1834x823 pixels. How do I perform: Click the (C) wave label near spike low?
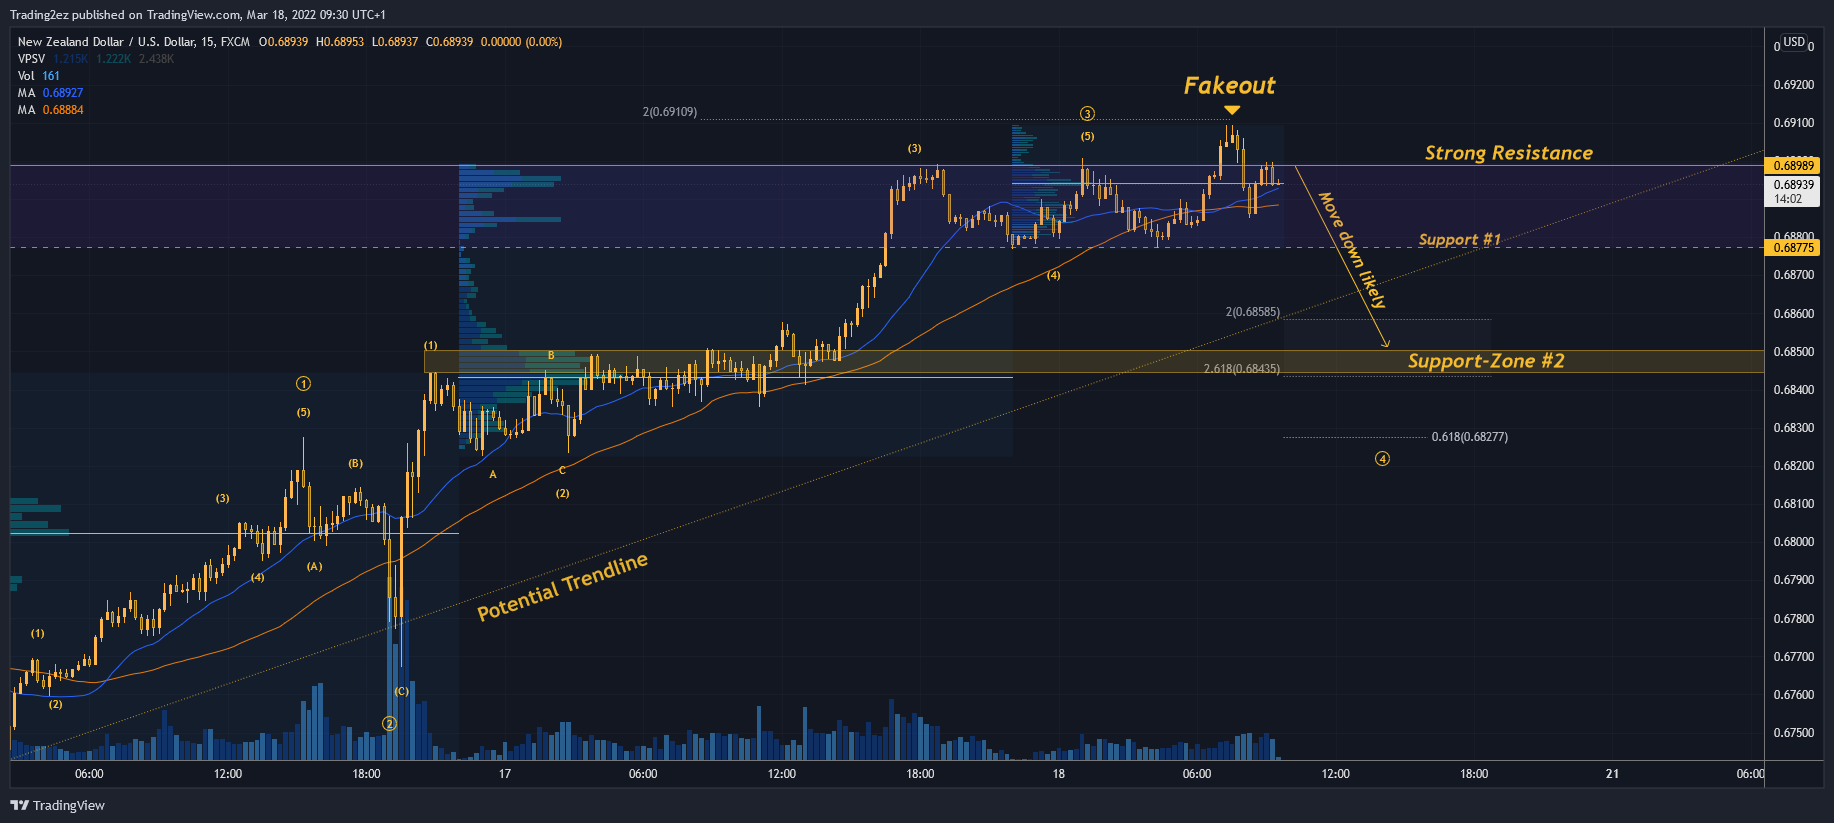coord(401,691)
